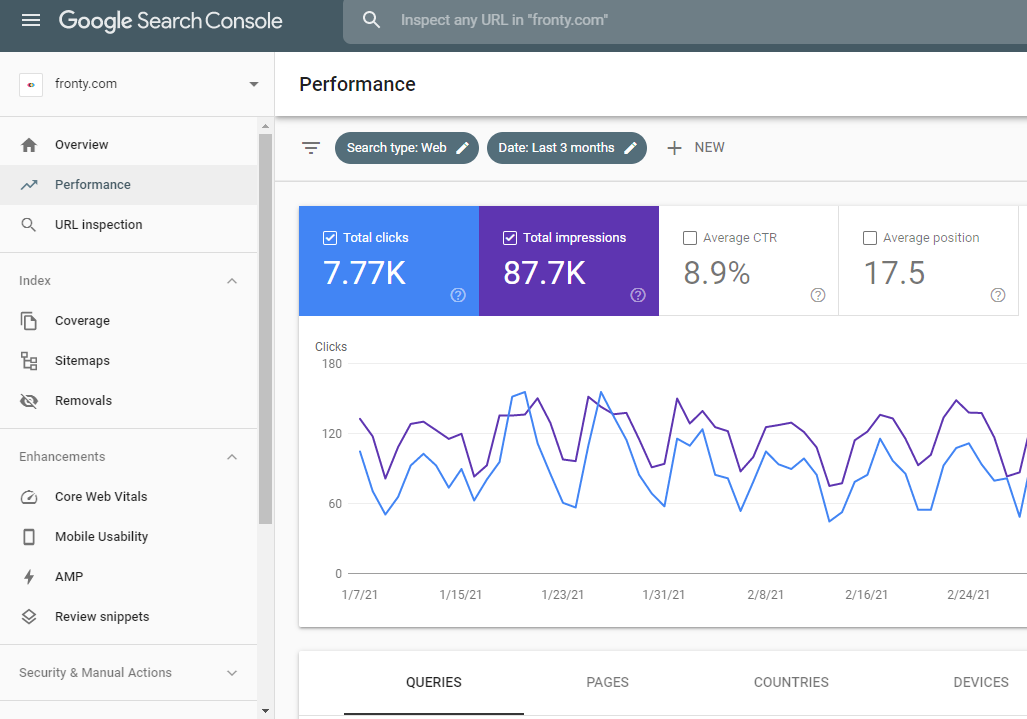Image resolution: width=1027 pixels, height=719 pixels.
Task: Switch to the QUERIES tab
Action: [x=434, y=682]
